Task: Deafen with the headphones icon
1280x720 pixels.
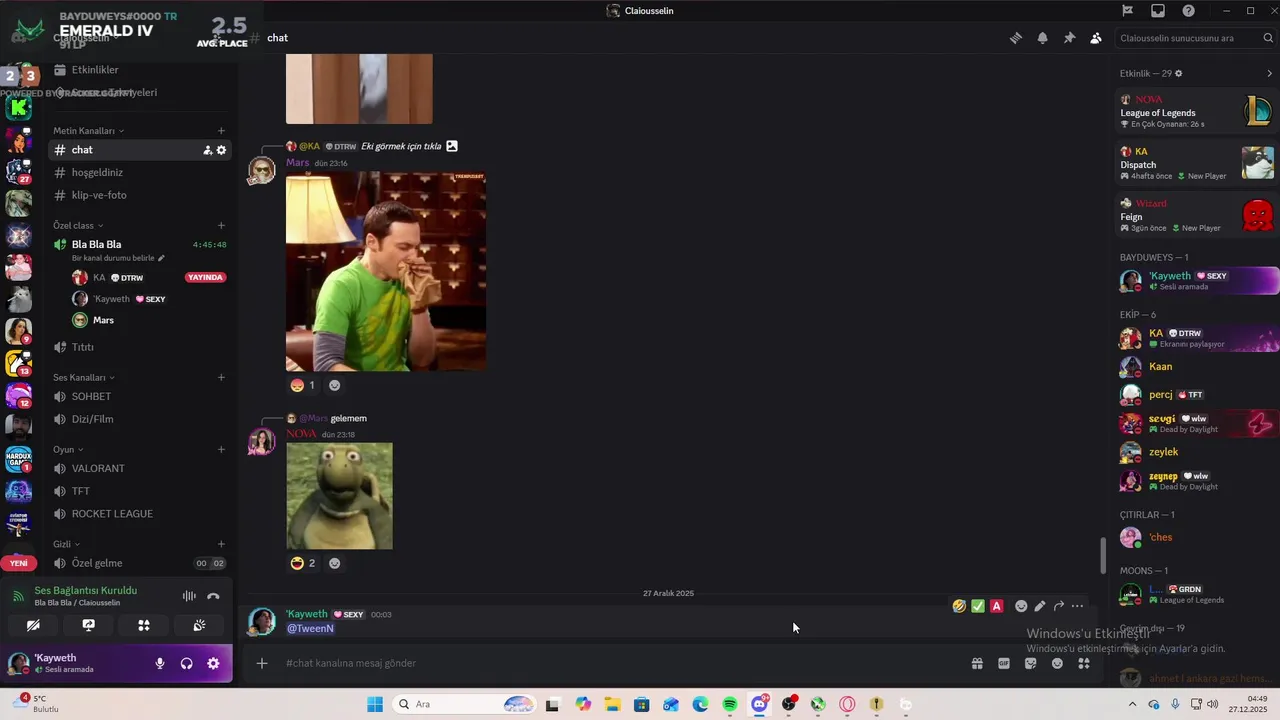Action: 186,663
